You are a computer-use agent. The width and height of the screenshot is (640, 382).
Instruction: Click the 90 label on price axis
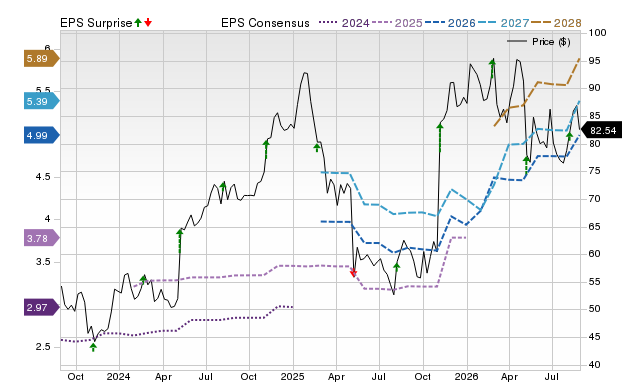coord(595,88)
